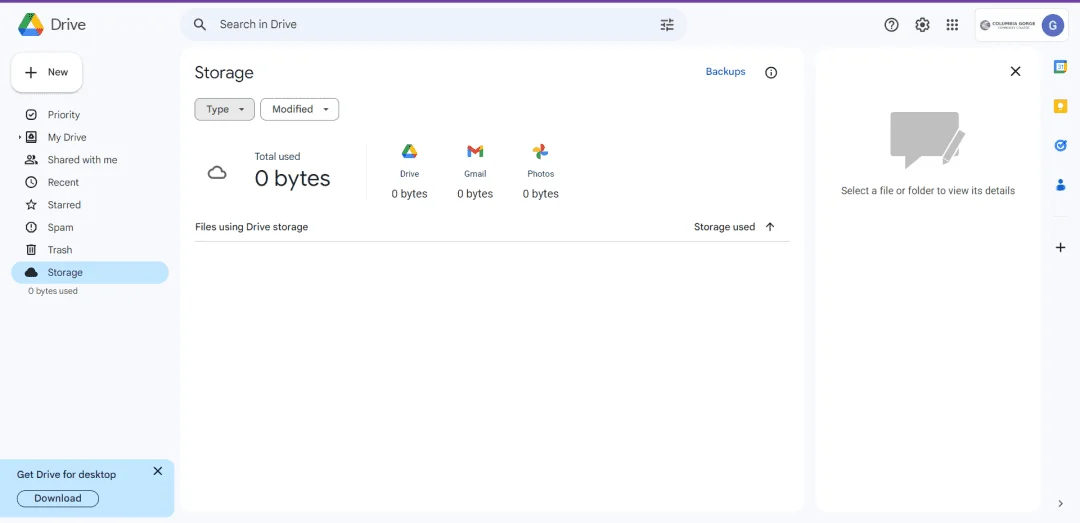The height and width of the screenshot is (523, 1080).
Task: Click the 'Storage' page heading
Action: 224,73
